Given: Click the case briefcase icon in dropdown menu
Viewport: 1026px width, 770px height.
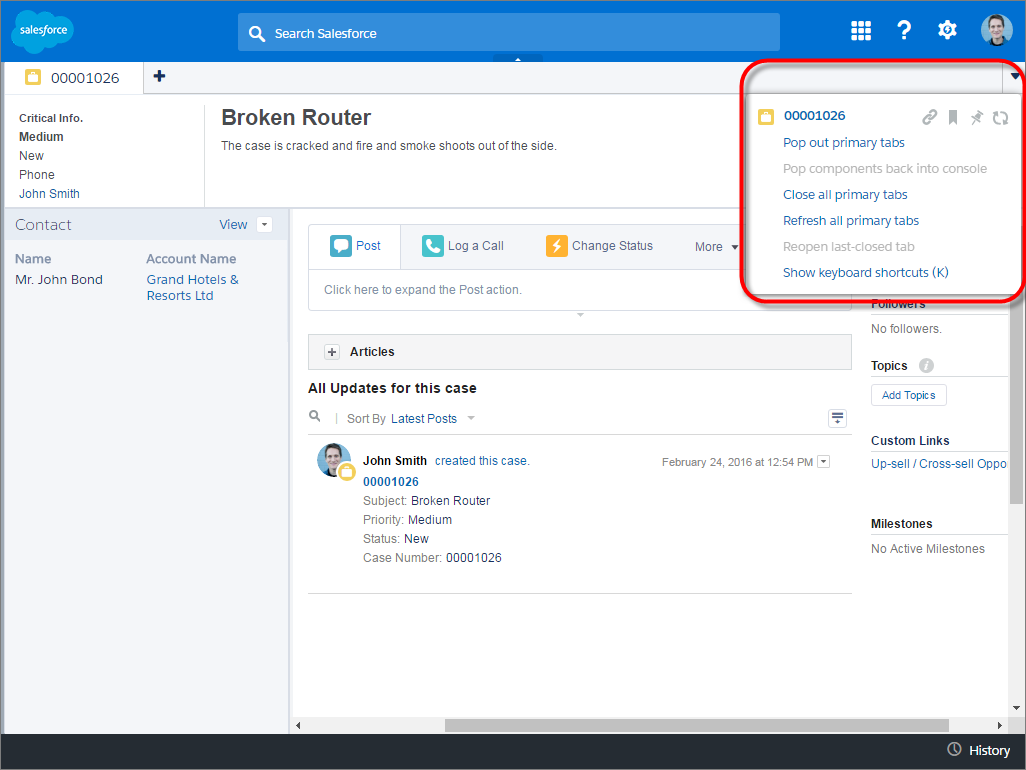Looking at the screenshot, I should coord(766,117).
